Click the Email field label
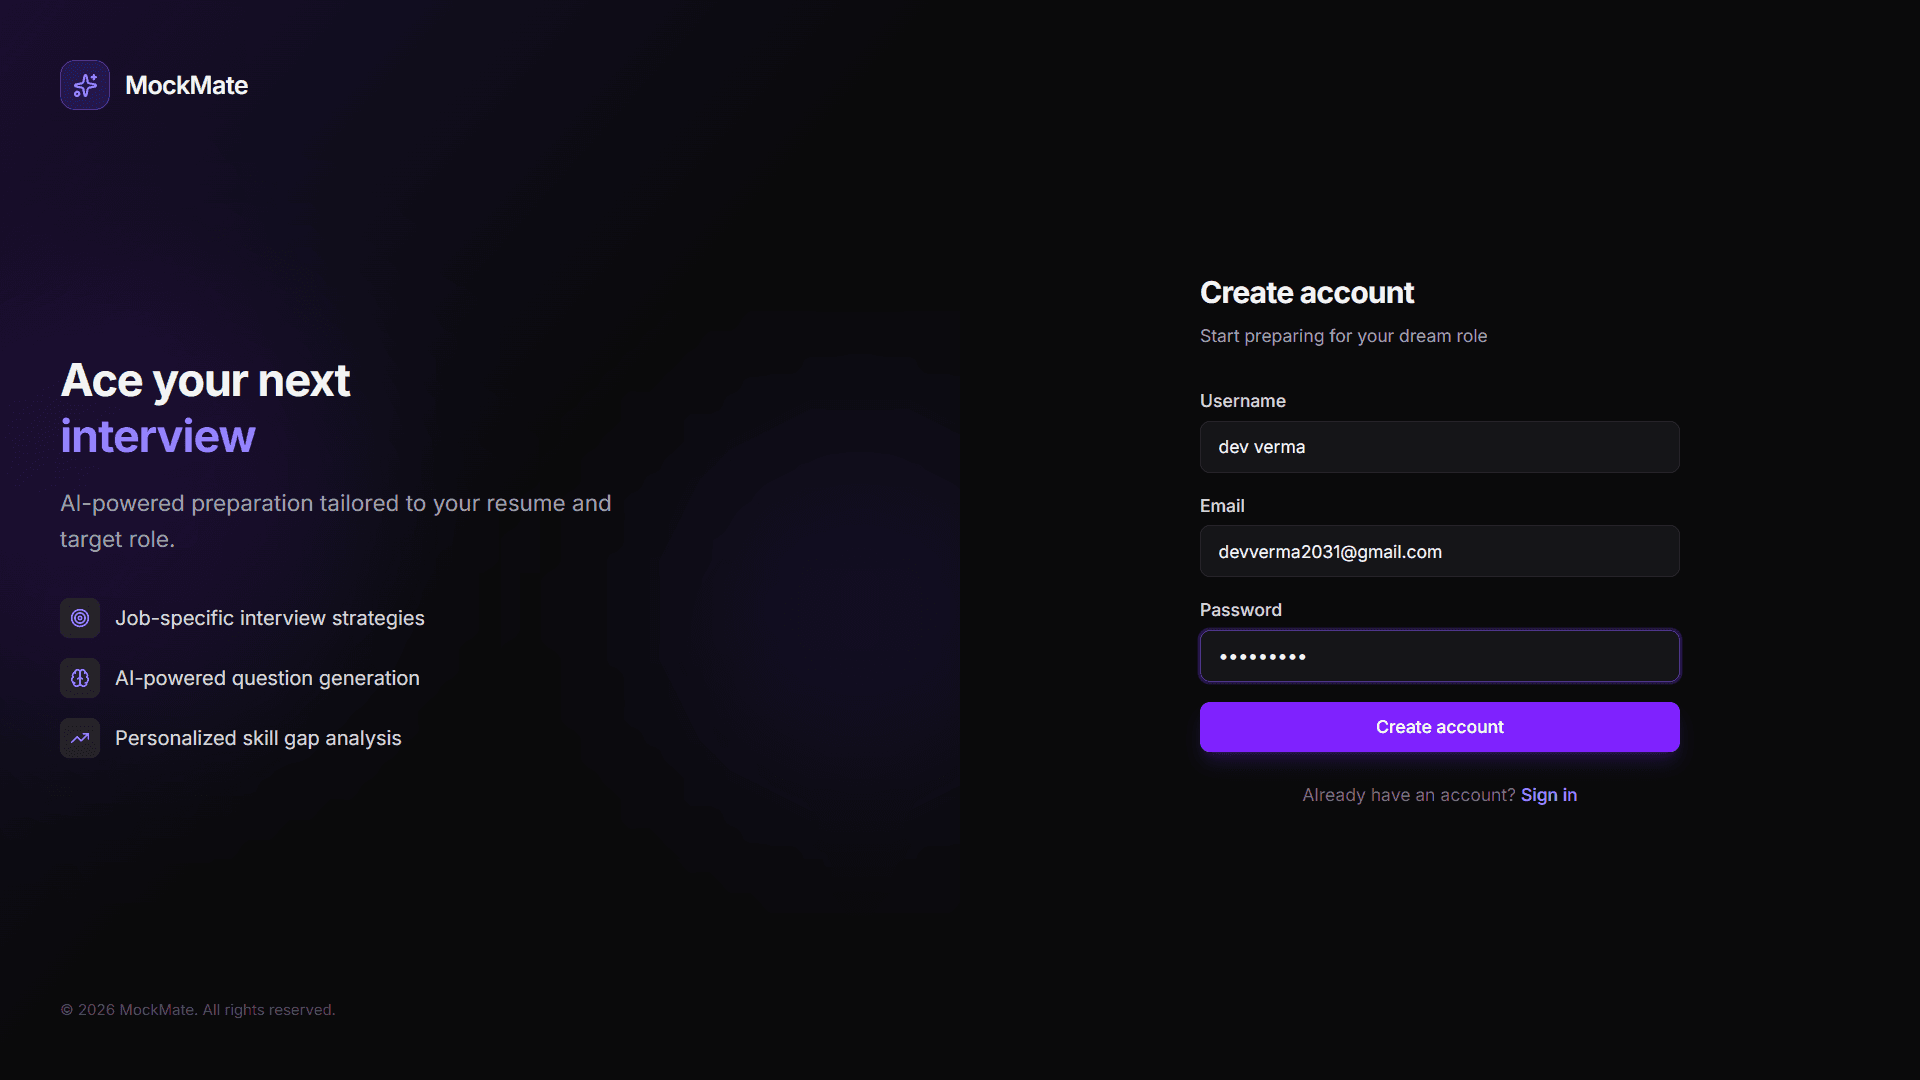This screenshot has width=1920, height=1080. 1222,506
